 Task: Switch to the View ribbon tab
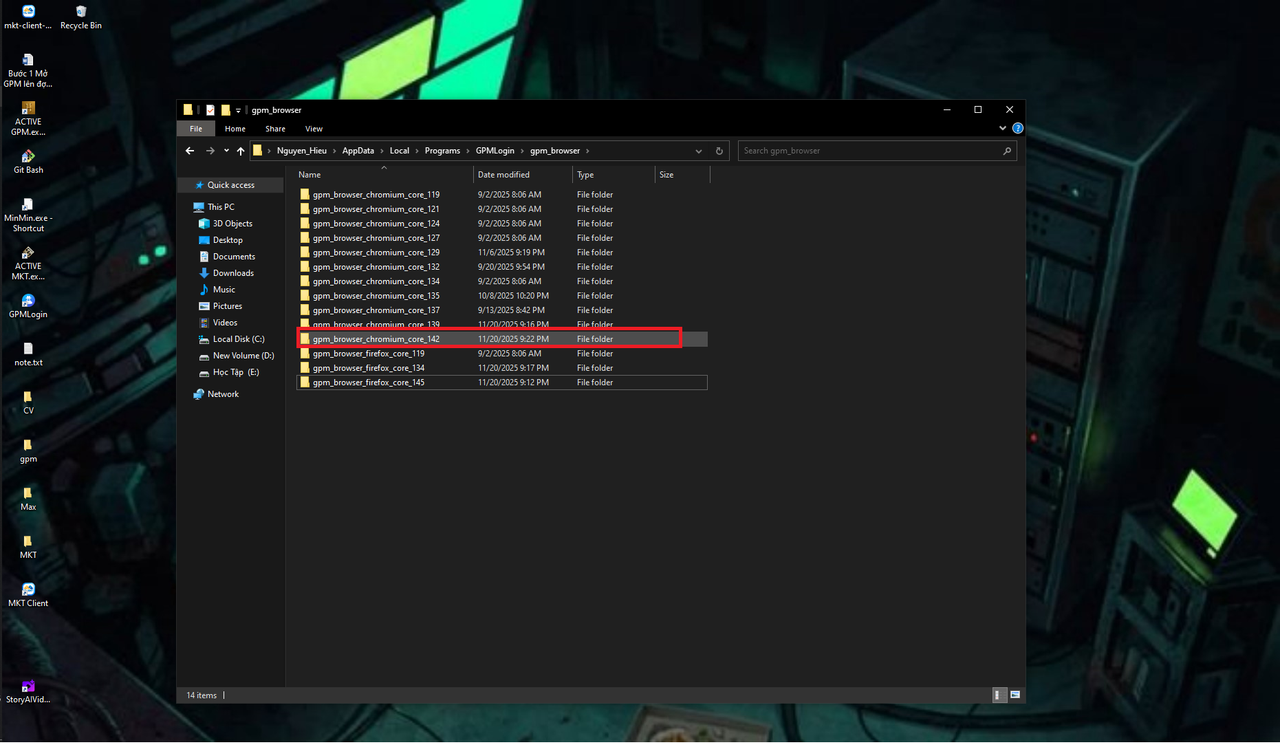[x=314, y=129]
